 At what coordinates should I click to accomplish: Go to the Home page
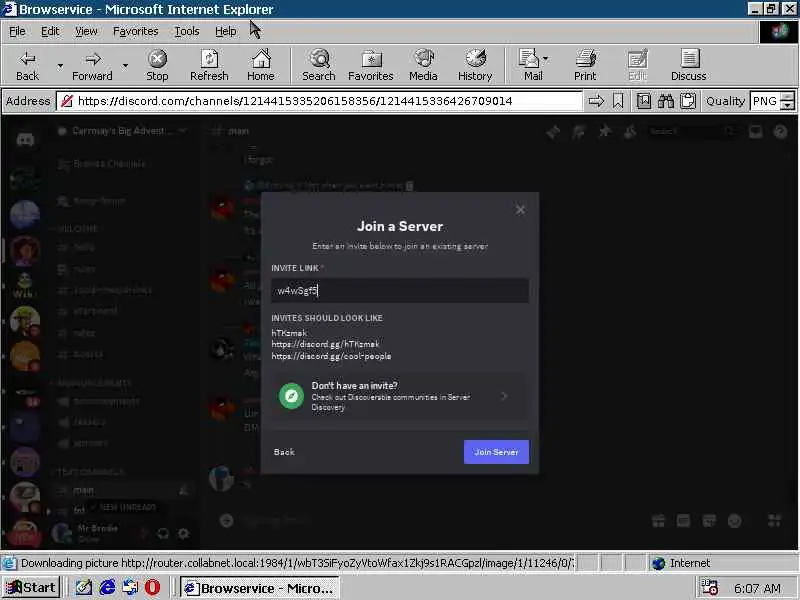coord(261,65)
